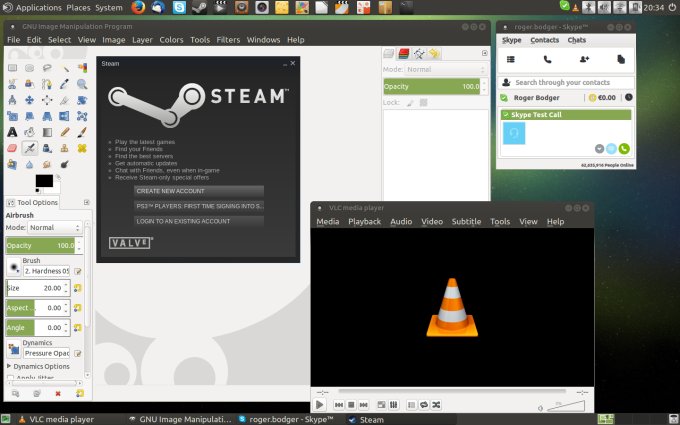Select GIMP's Airbrush tool
This screenshot has height=425, width=680.
click(29, 148)
